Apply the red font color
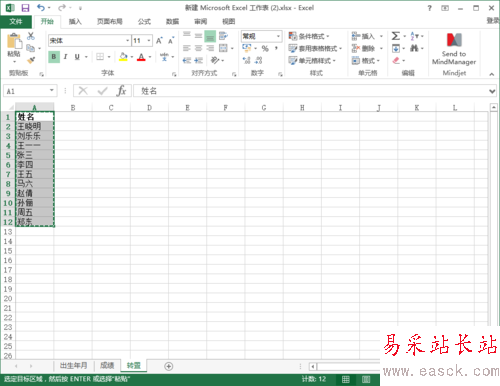Screen dimensions: 500x386 pos(141,57)
